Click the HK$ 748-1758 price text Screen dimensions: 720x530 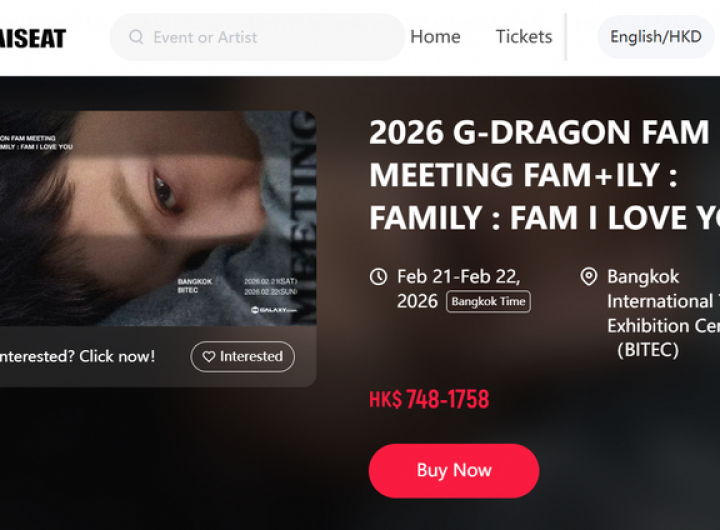[x=429, y=400]
